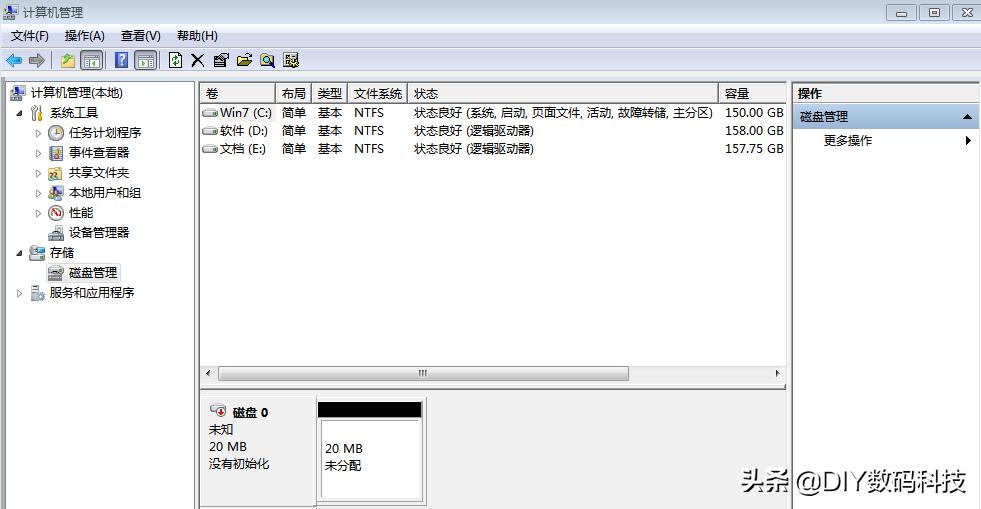The width and height of the screenshot is (981, 509).
Task: Click the last toolbar settings icon
Action: [x=291, y=60]
